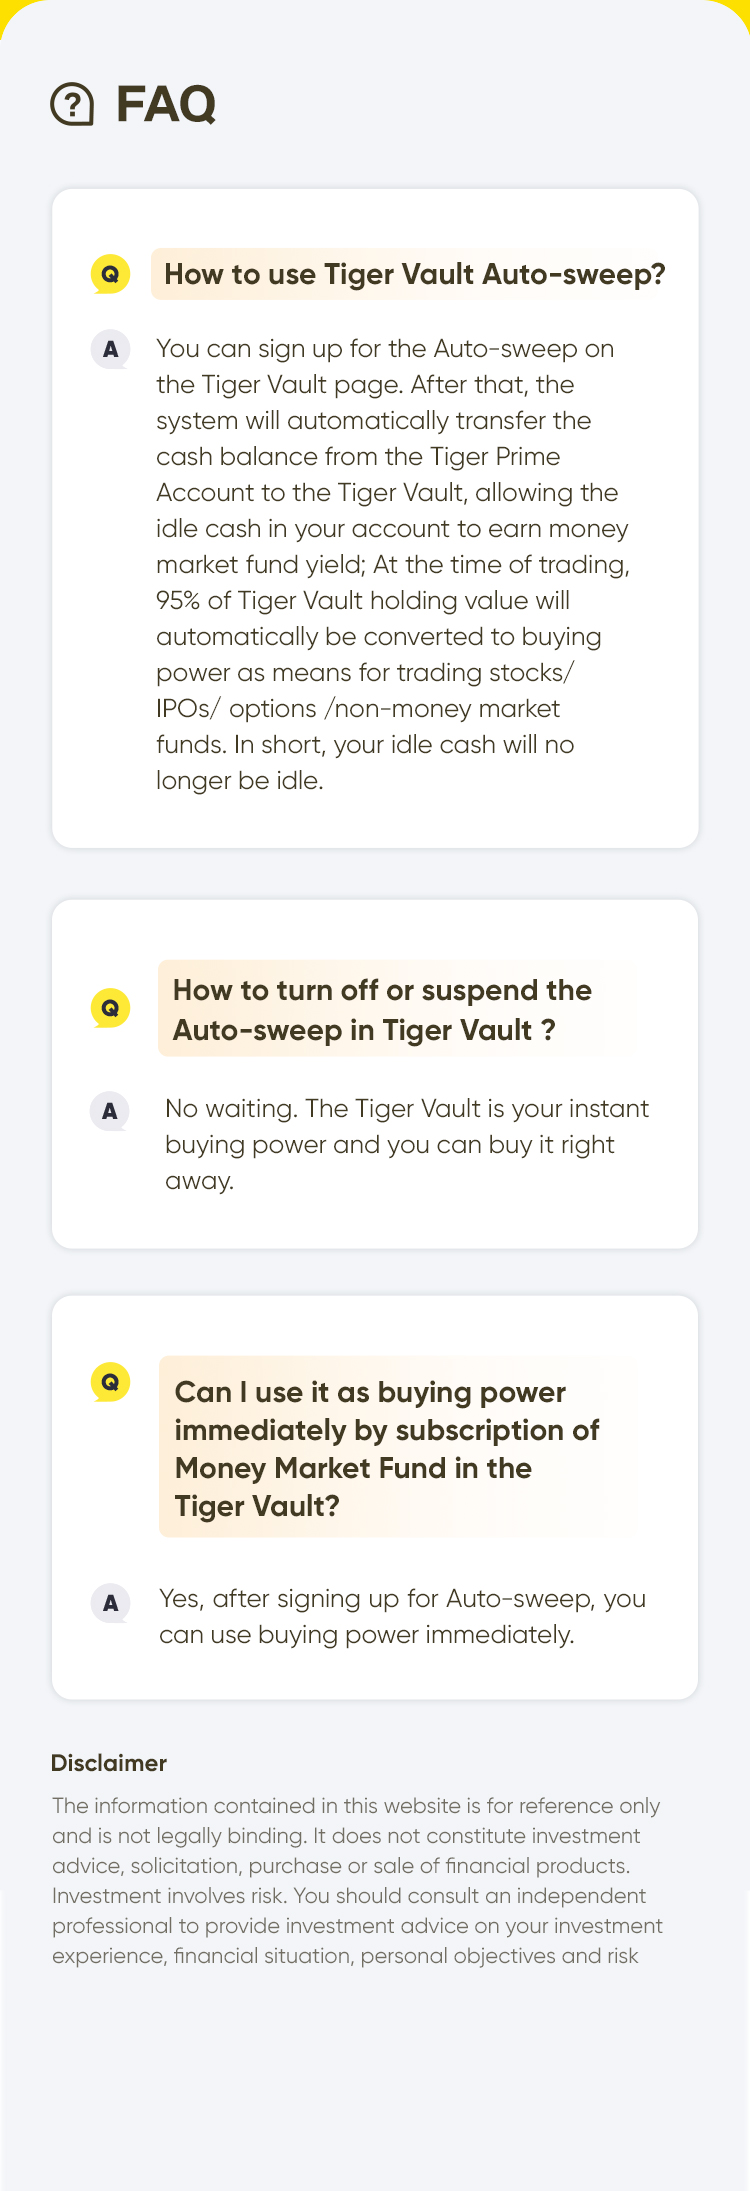Click the A icon beside 'Yes, after signing up'
This screenshot has width=750, height=2191.
(x=110, y=1603)
